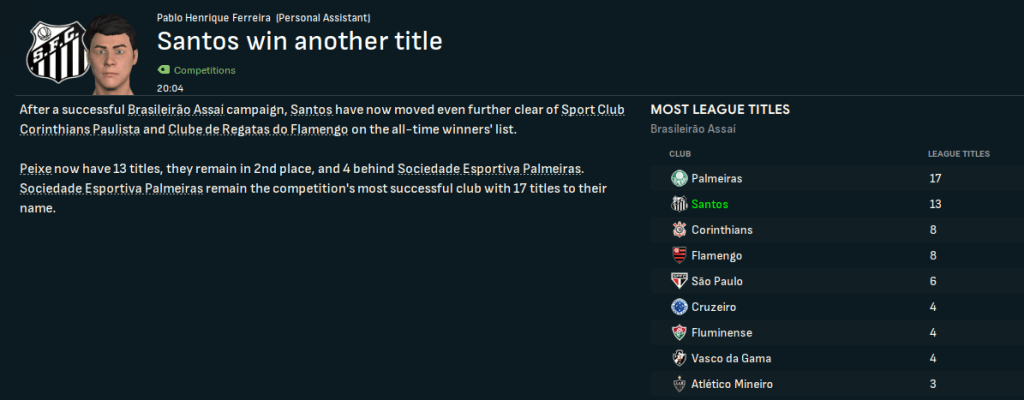Click the Club column header
The width and height of the screenshot is (1024, 400).
tap(680, 154)
